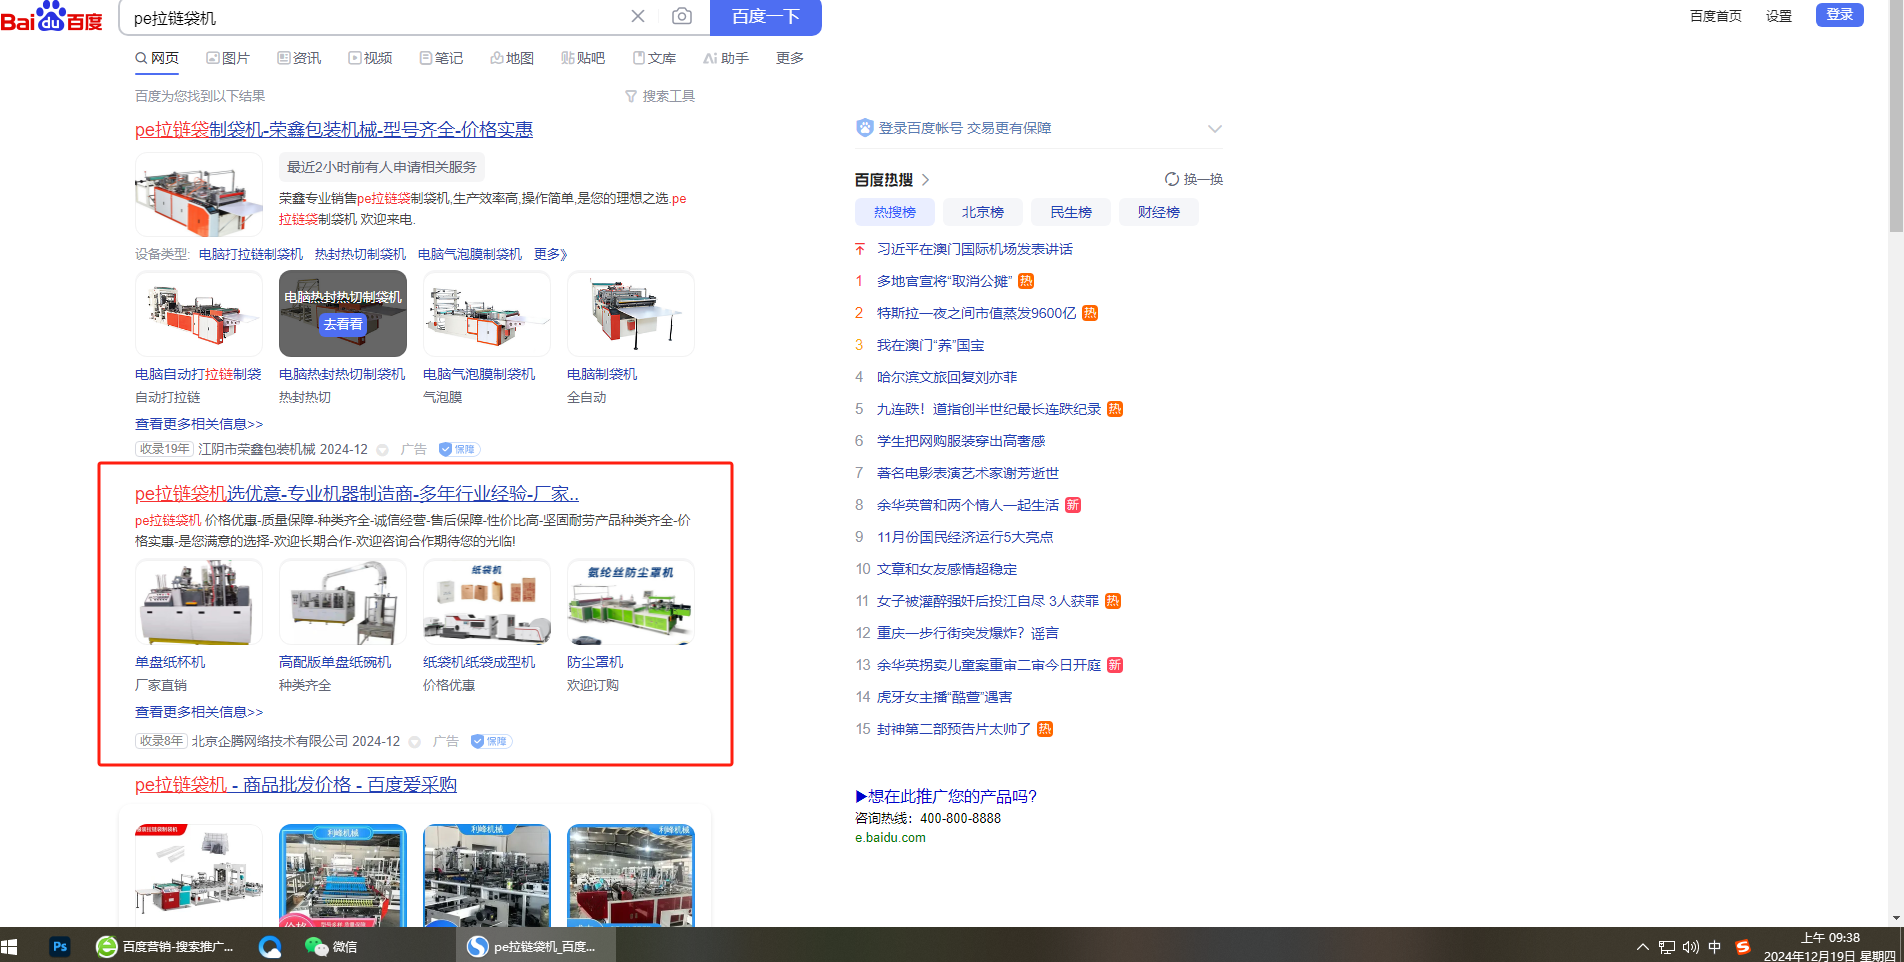1904x962 pixels.
Task: Select the 民生榜 tab
Action: (x=1071, y=212)
